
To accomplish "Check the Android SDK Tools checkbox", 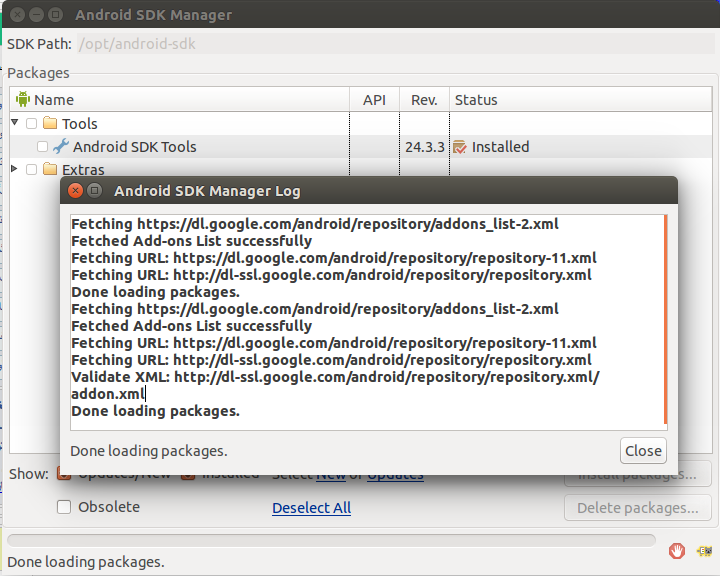I will tap(42, 147).
